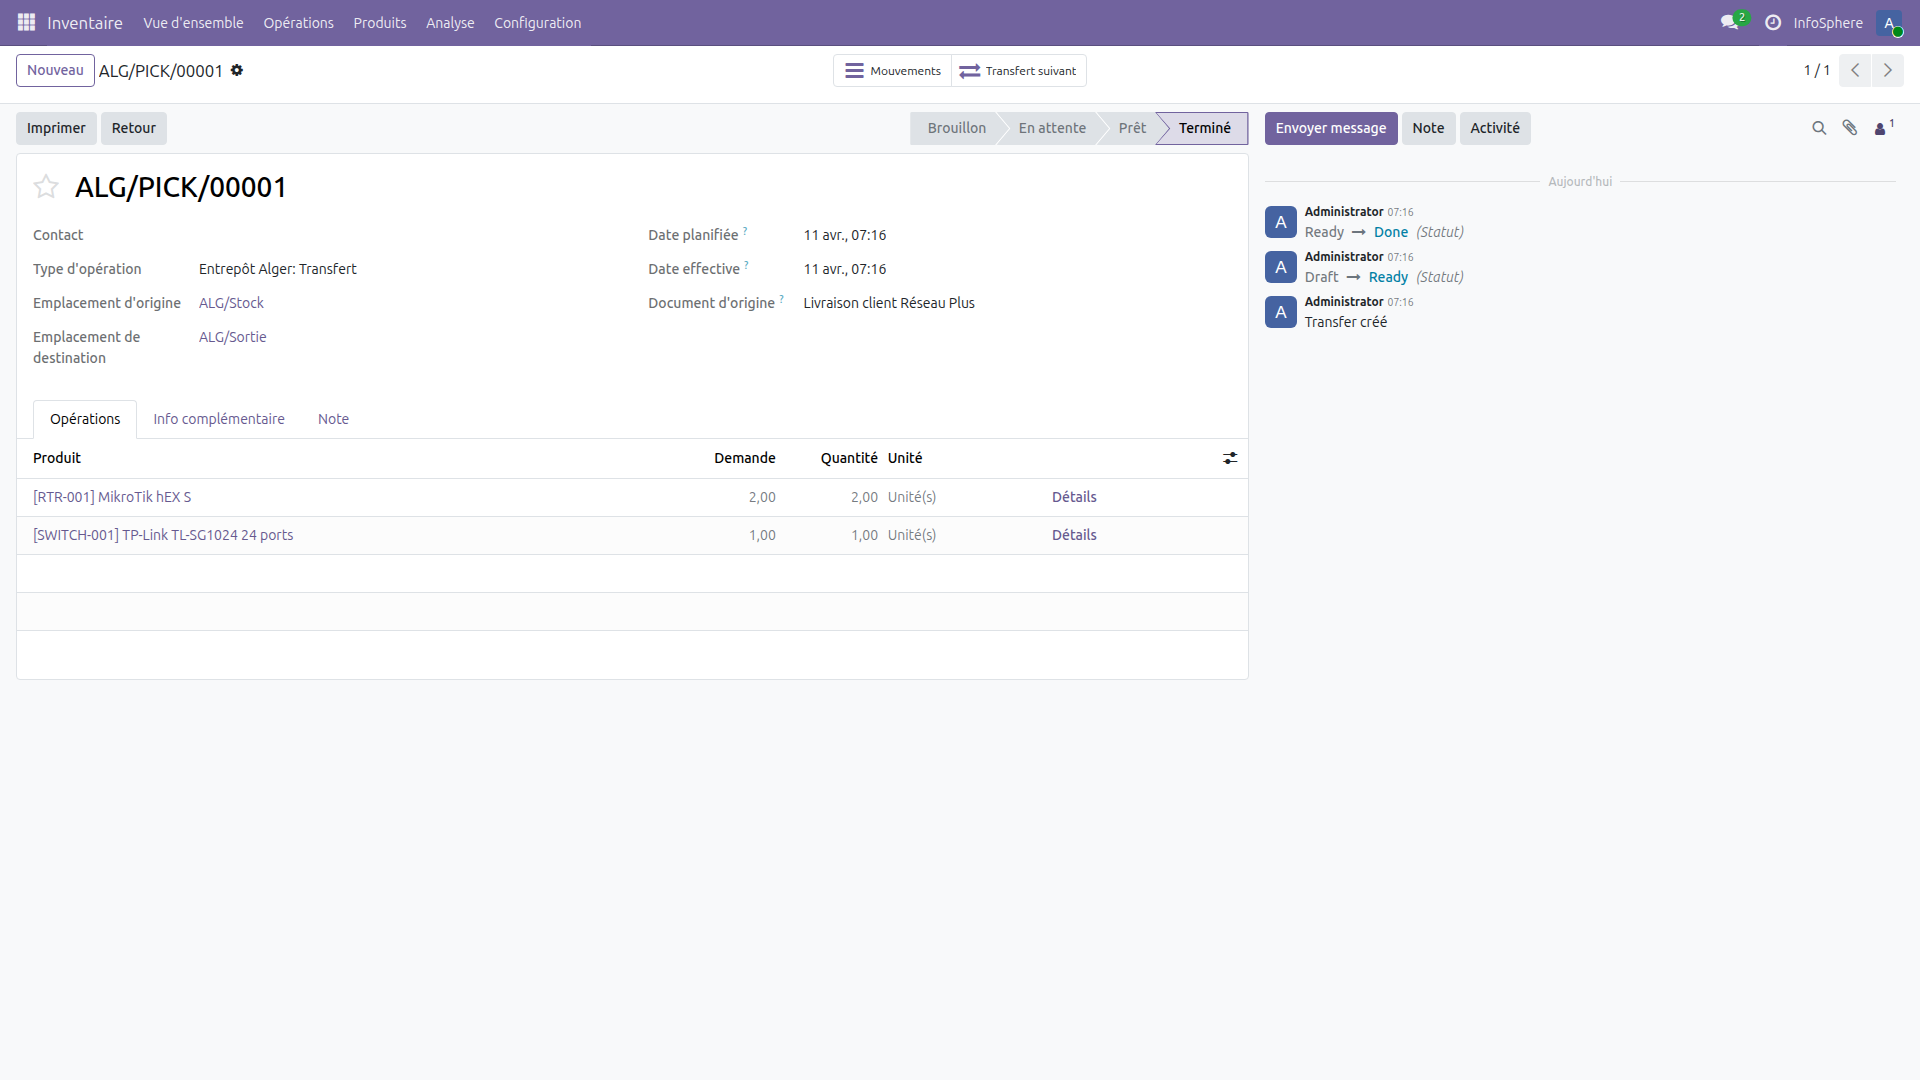The height and width of the screenshot is (1080, 1920).
Task: Open the settings gear next to ALG/PICK/00001
Action: (237, 70)
